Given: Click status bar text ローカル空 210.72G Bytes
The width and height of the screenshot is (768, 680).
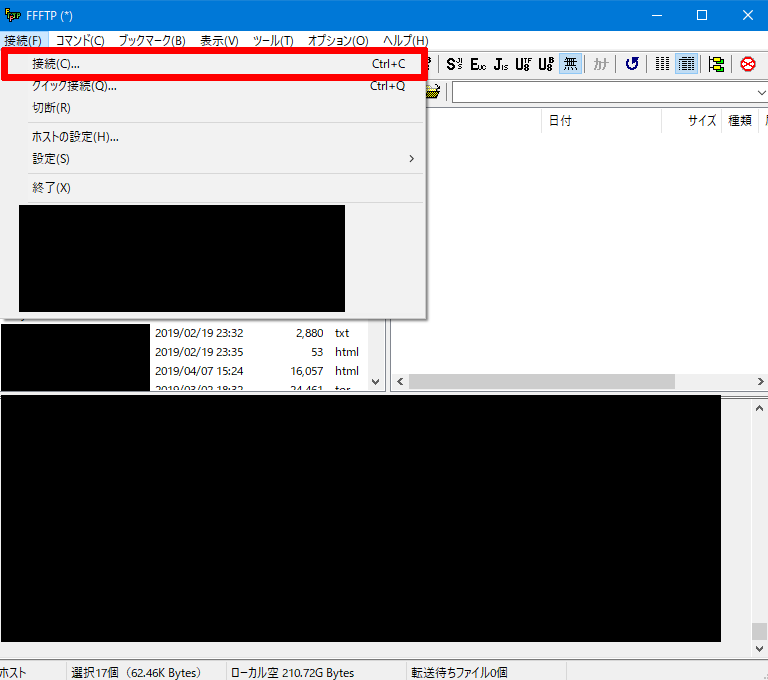Looking at the screenshot, I should tap(292, 673).
